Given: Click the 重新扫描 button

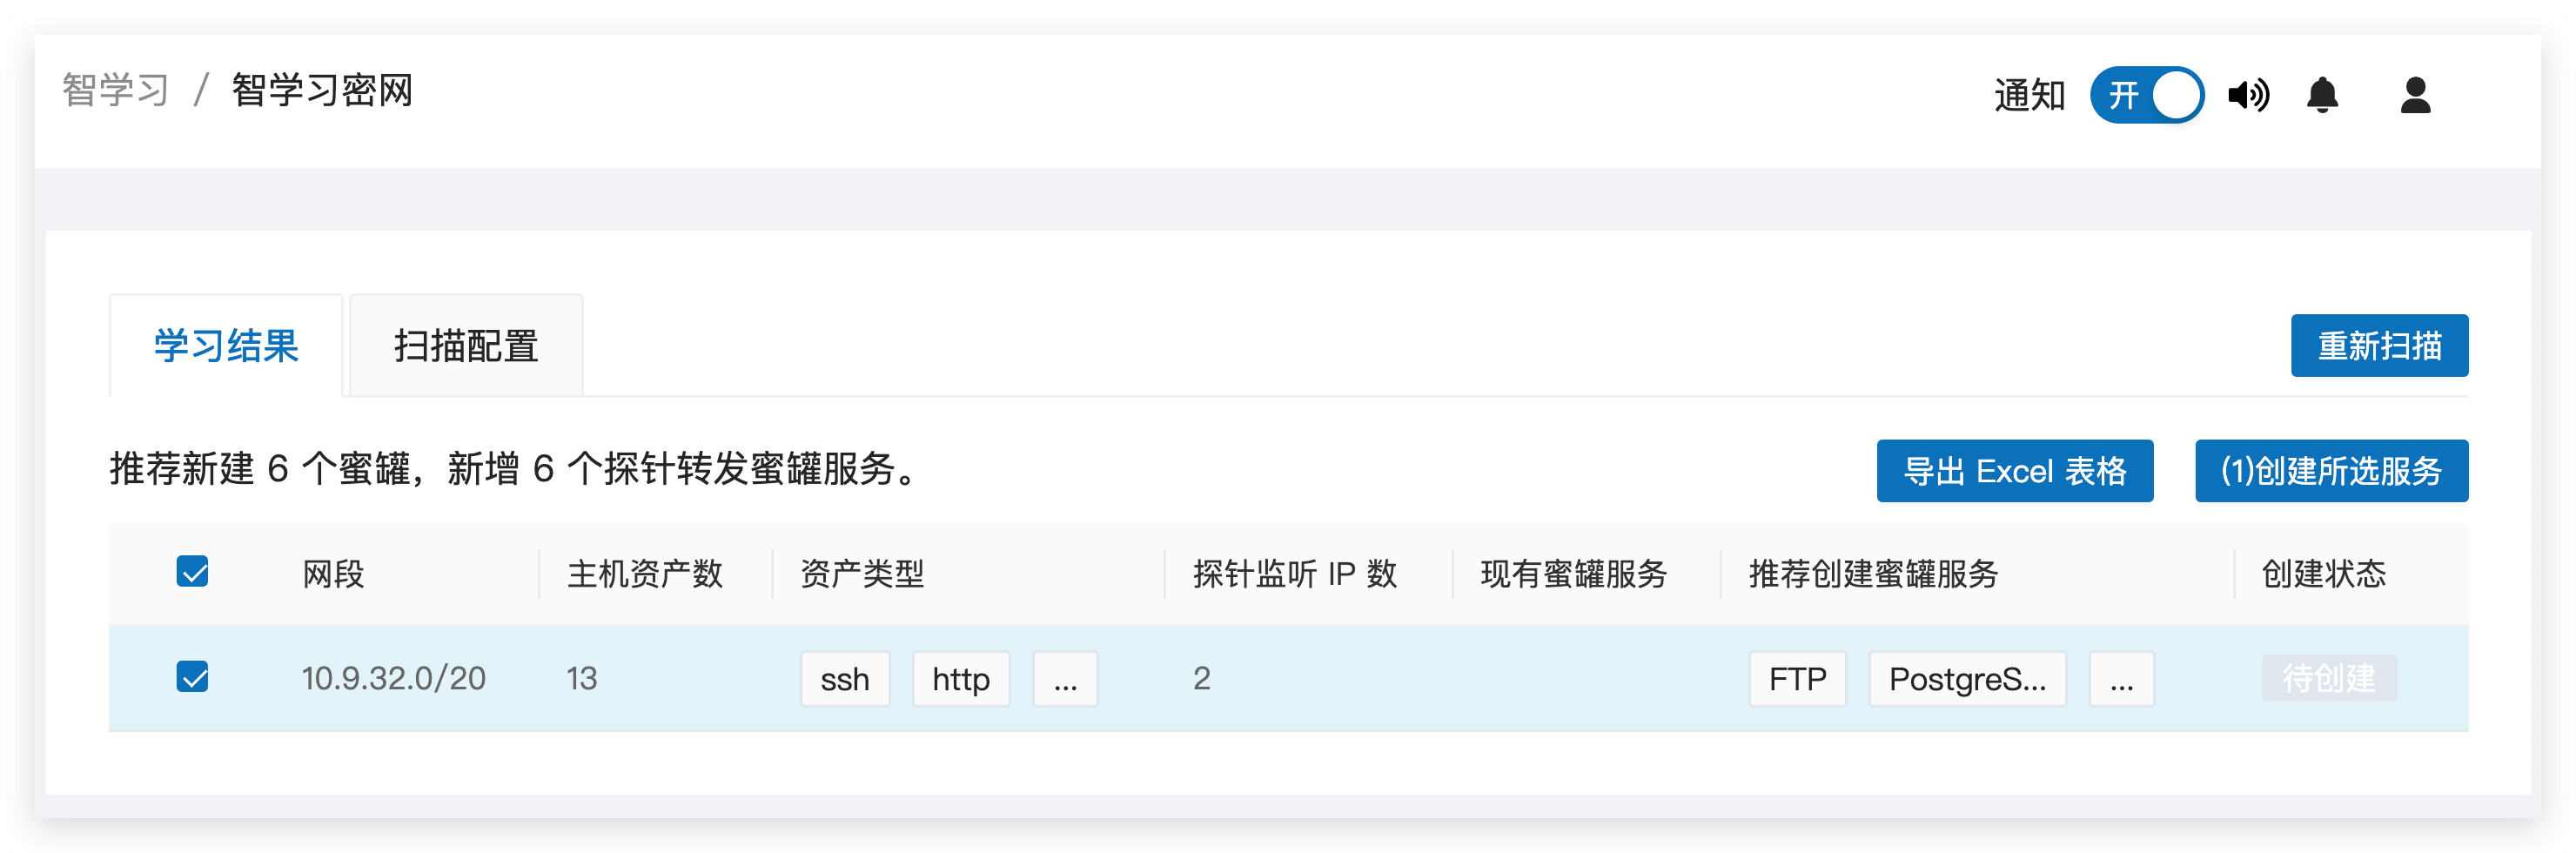Looking at the screenshot, I should 2379,346.
